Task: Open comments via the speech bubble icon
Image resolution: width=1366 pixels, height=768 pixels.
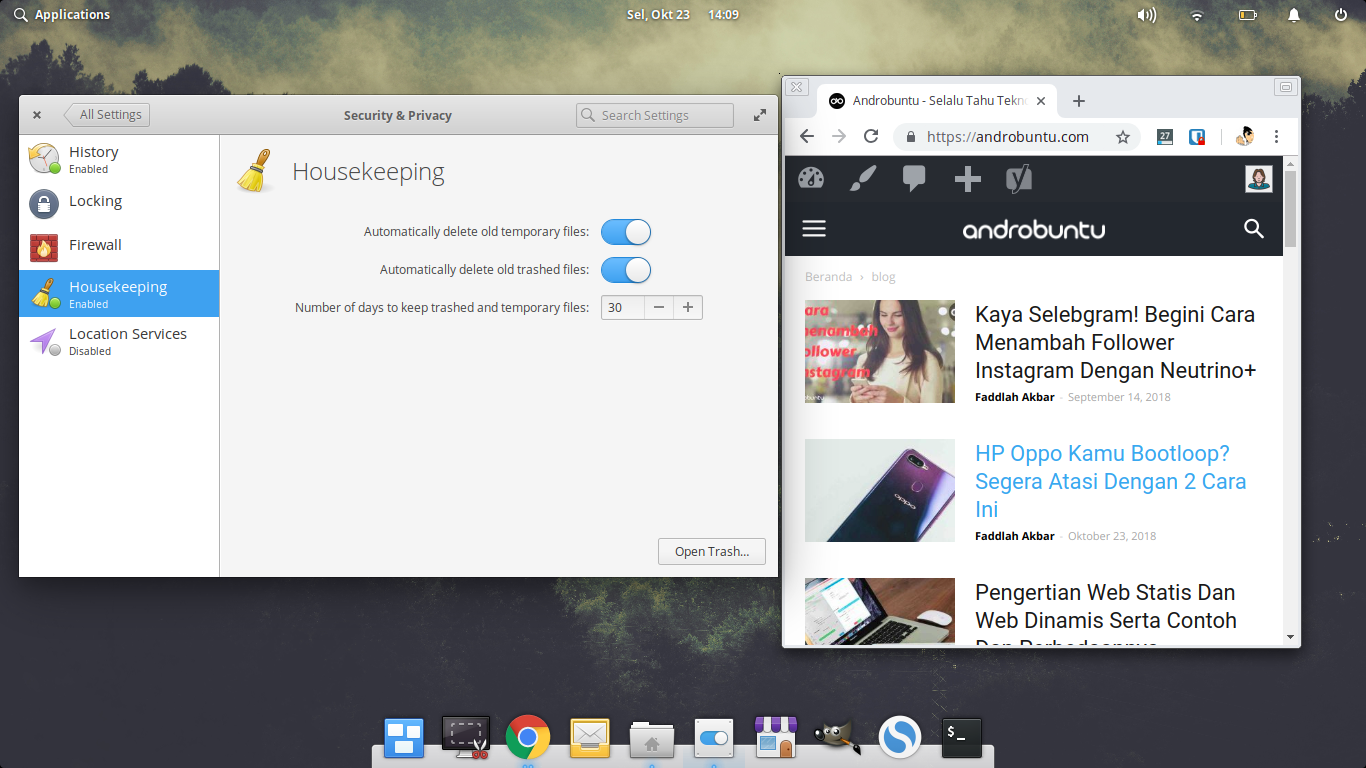Action: [x=913, y=178]
